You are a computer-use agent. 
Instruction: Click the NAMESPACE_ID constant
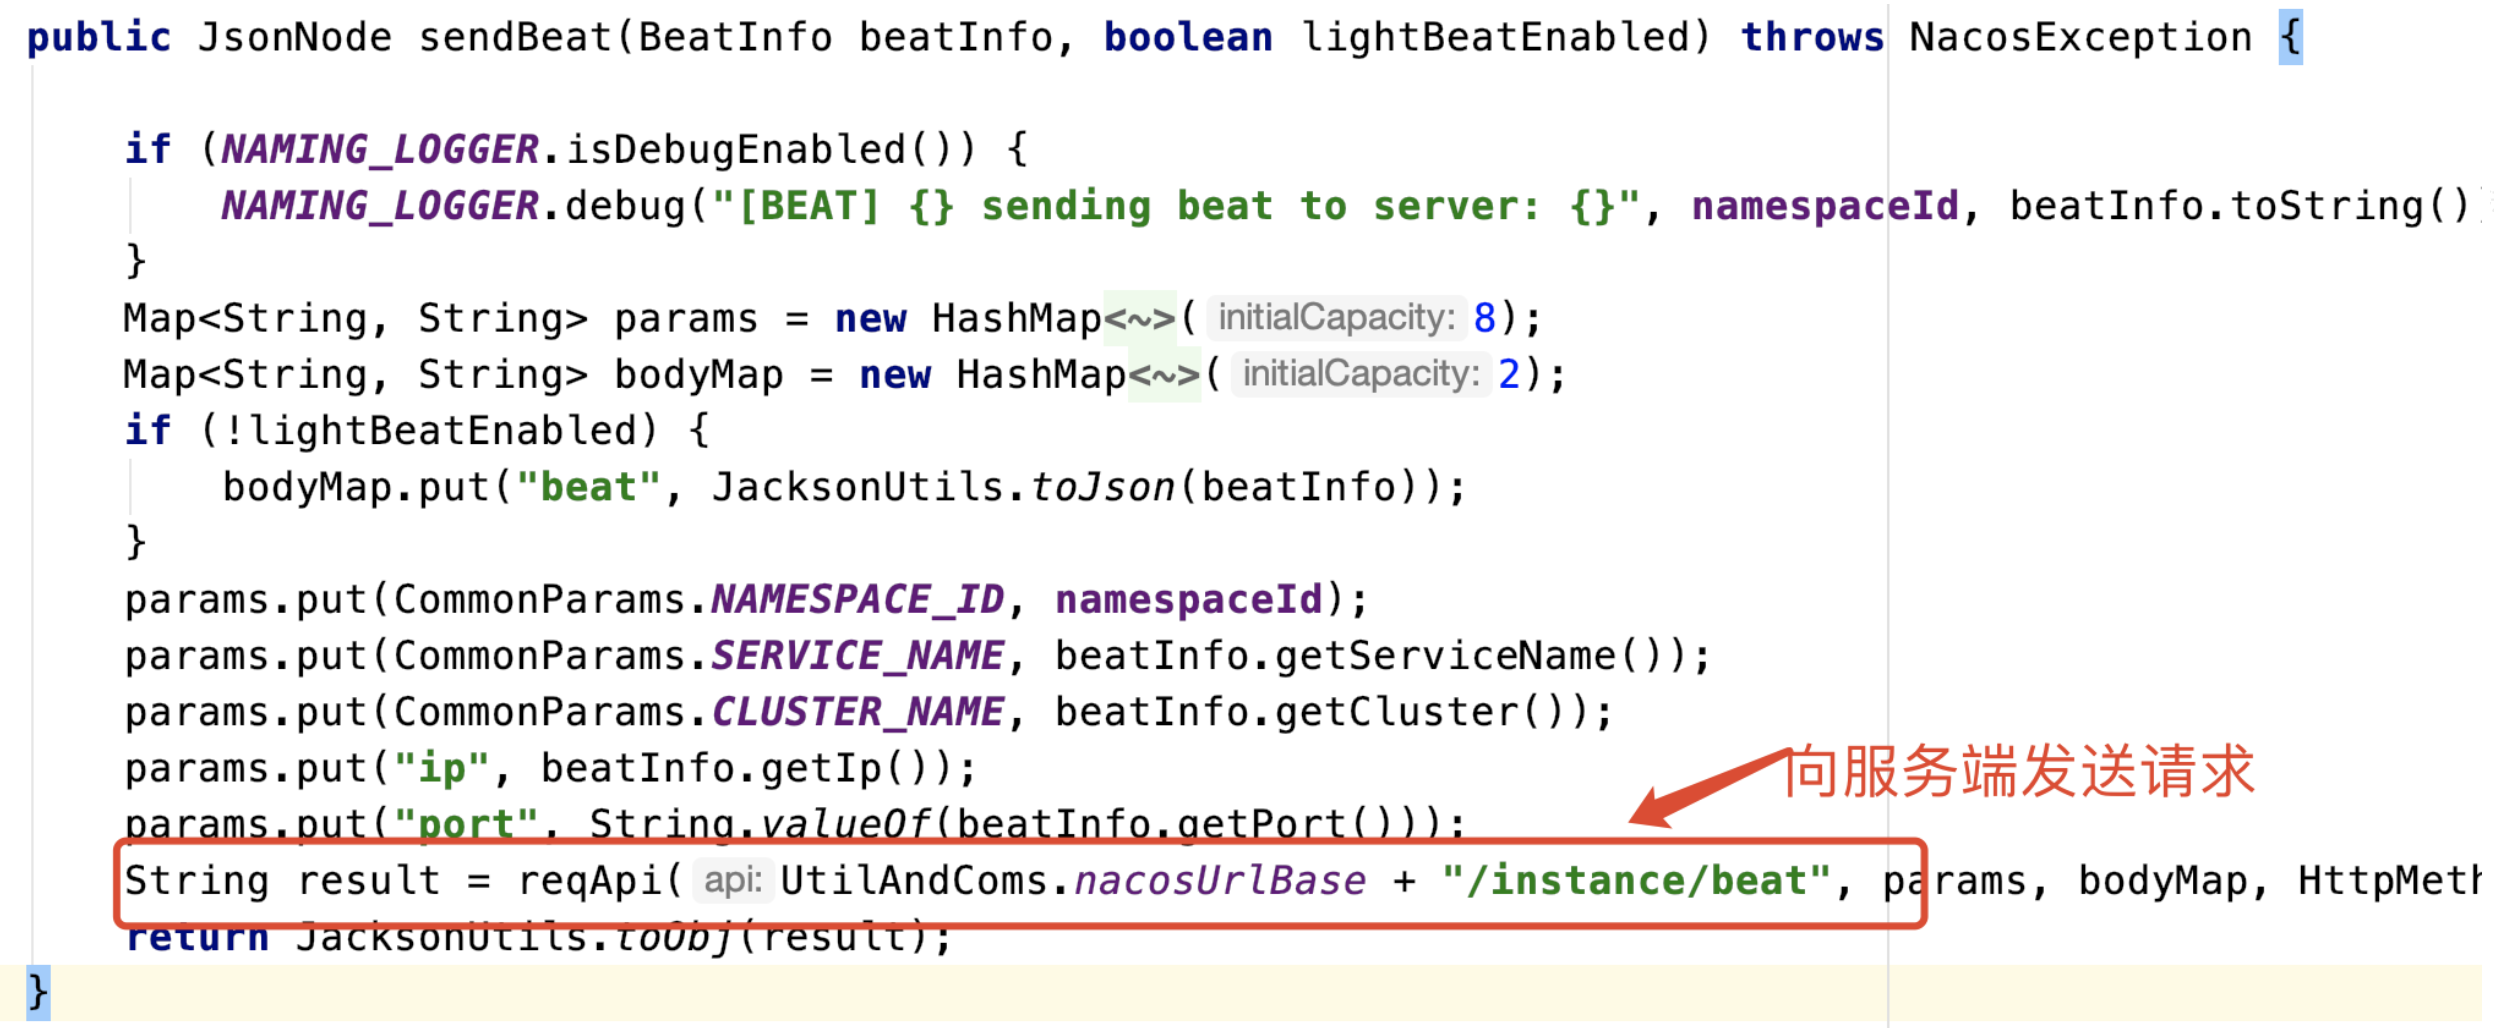857,600
